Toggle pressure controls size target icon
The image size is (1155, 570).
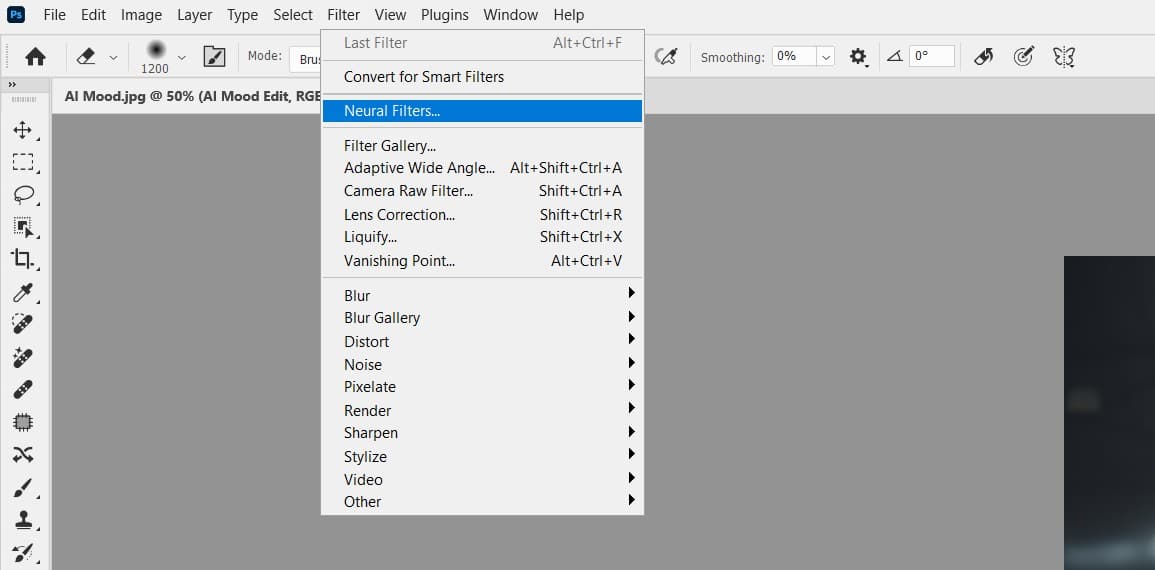[1023, 56]
